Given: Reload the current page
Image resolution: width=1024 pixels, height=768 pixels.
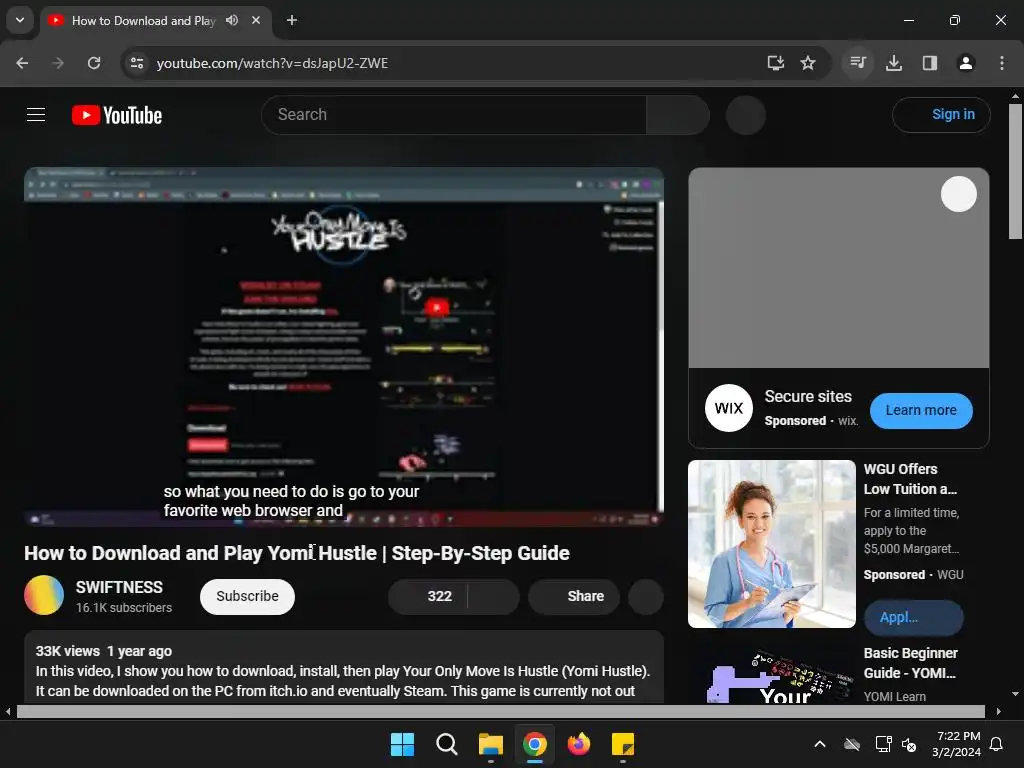Looking at the screenshot, I should 94,63.
